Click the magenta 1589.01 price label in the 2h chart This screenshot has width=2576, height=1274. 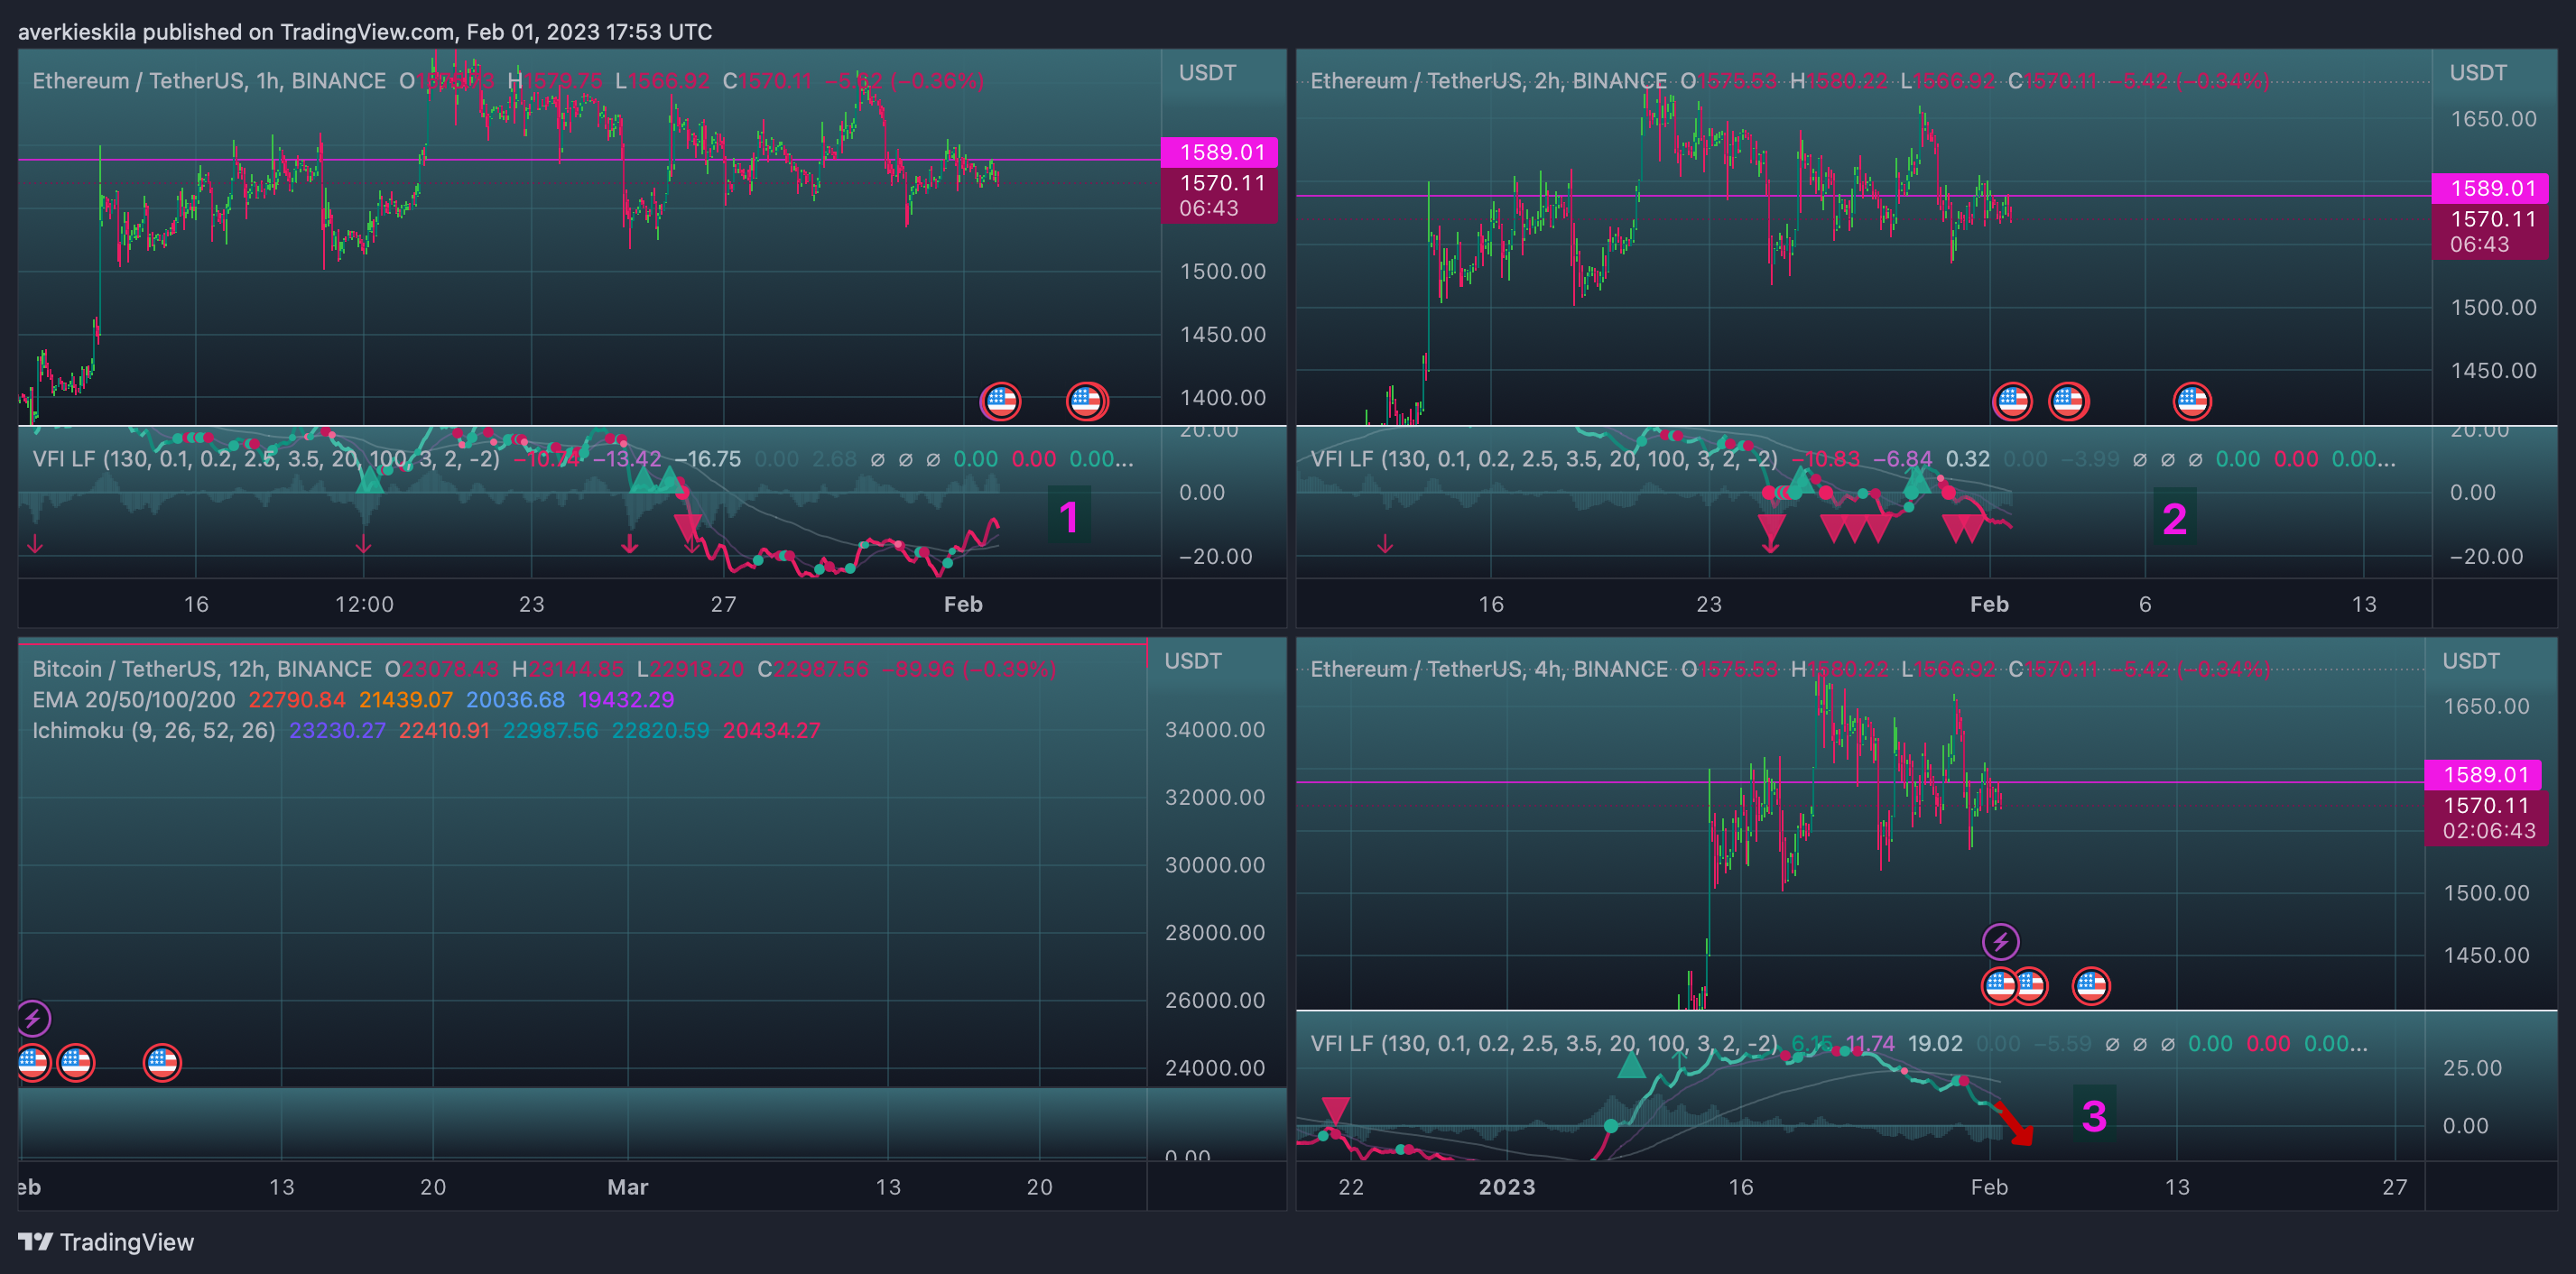coord(2490,188)
